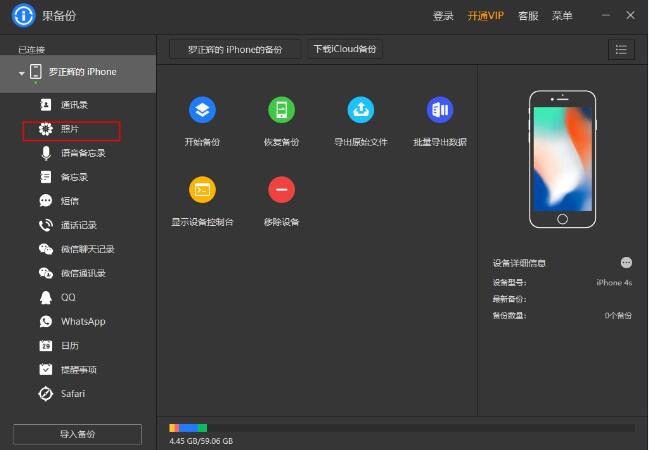This screenshot has width=649, height=450.
Task: Open WhatsApp item in sidebar
Action: point(82,321)
